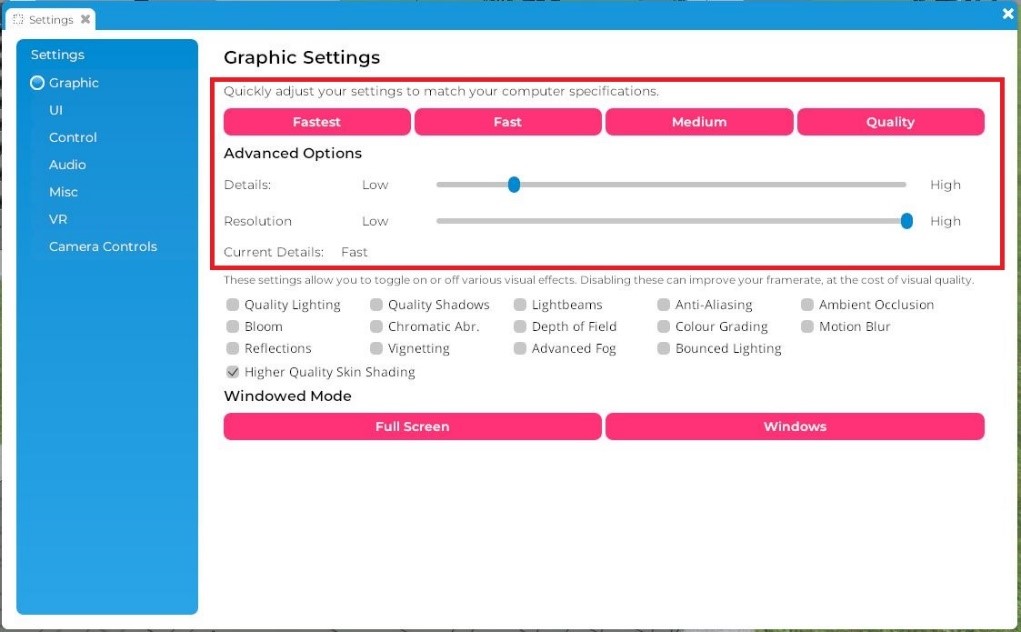Click the dotted square icon on Settings tab
The height and width of the screenshot is (632, 1021).
pyautogui.click(x=18, y=20)
